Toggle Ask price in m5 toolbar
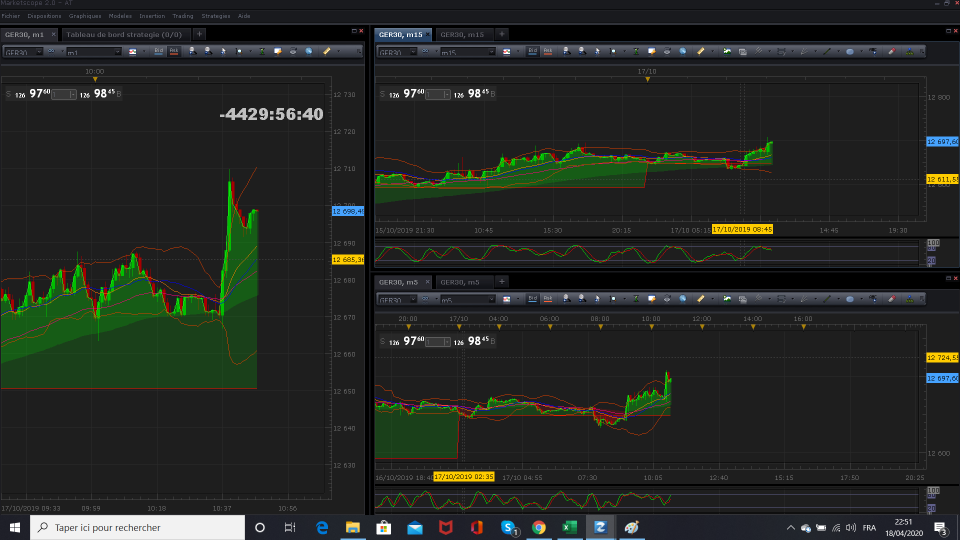The image size is (960, 540). (x=548, y=299)
